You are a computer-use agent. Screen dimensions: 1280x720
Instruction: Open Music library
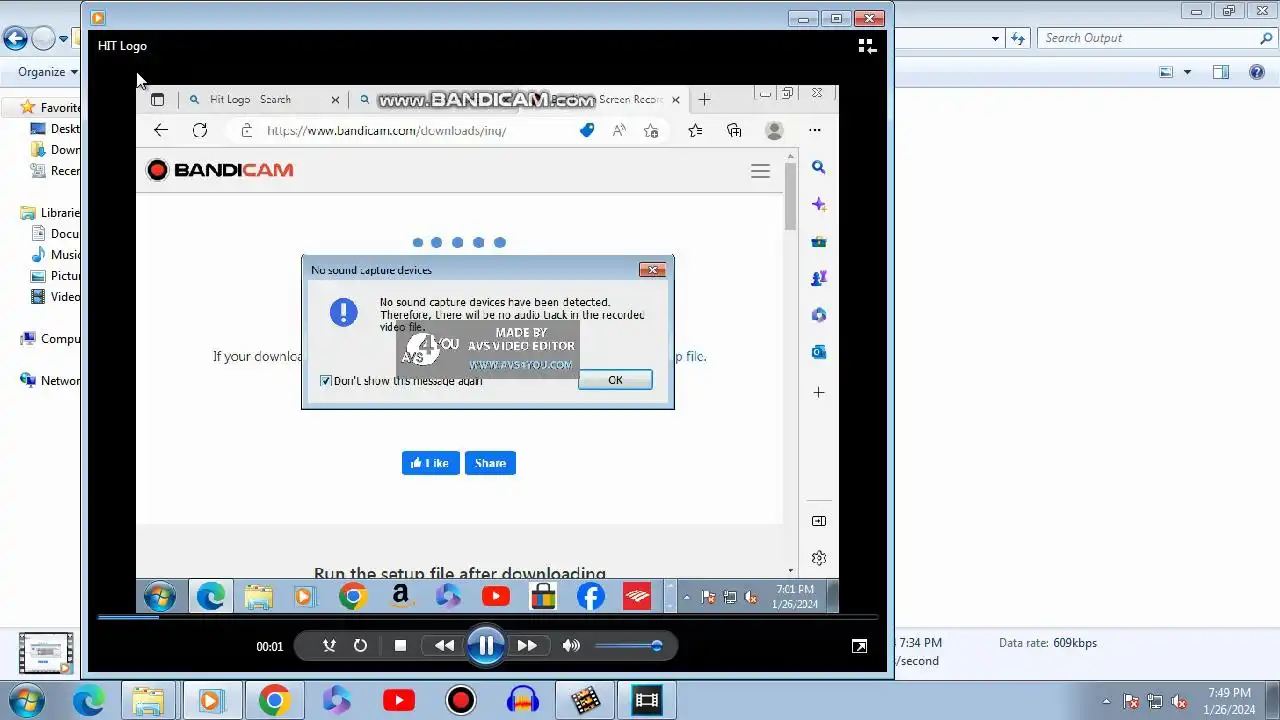click(56, 254)
